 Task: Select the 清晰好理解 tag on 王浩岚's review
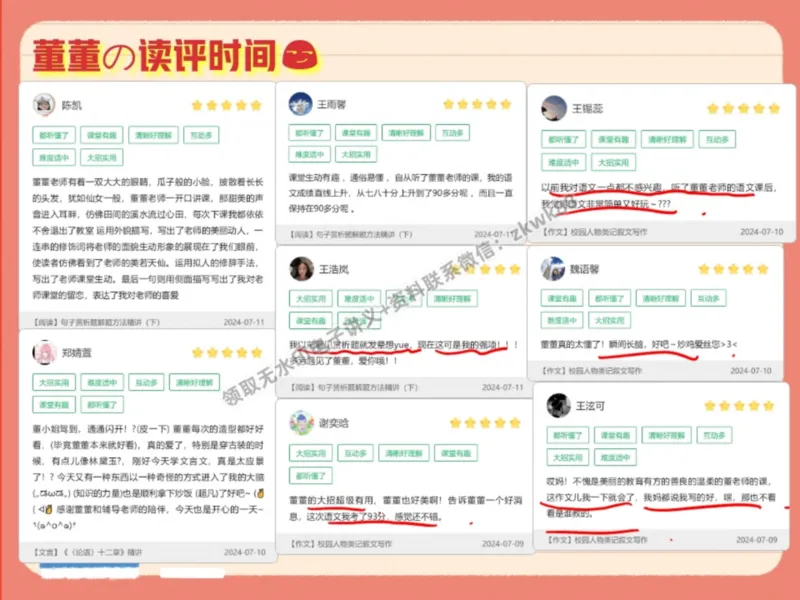coord(452,298)
